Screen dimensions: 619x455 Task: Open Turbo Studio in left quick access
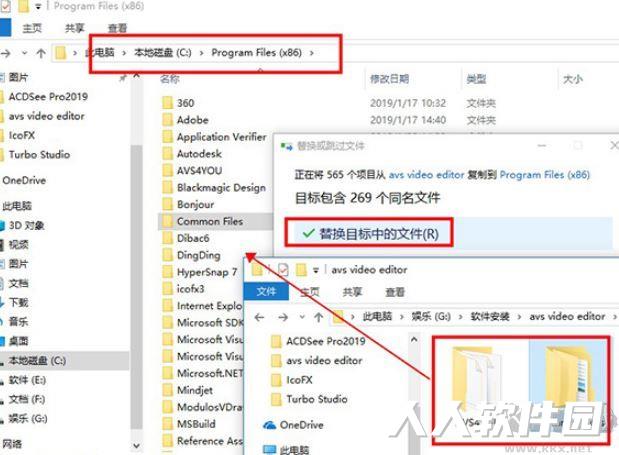pos(39,155)
